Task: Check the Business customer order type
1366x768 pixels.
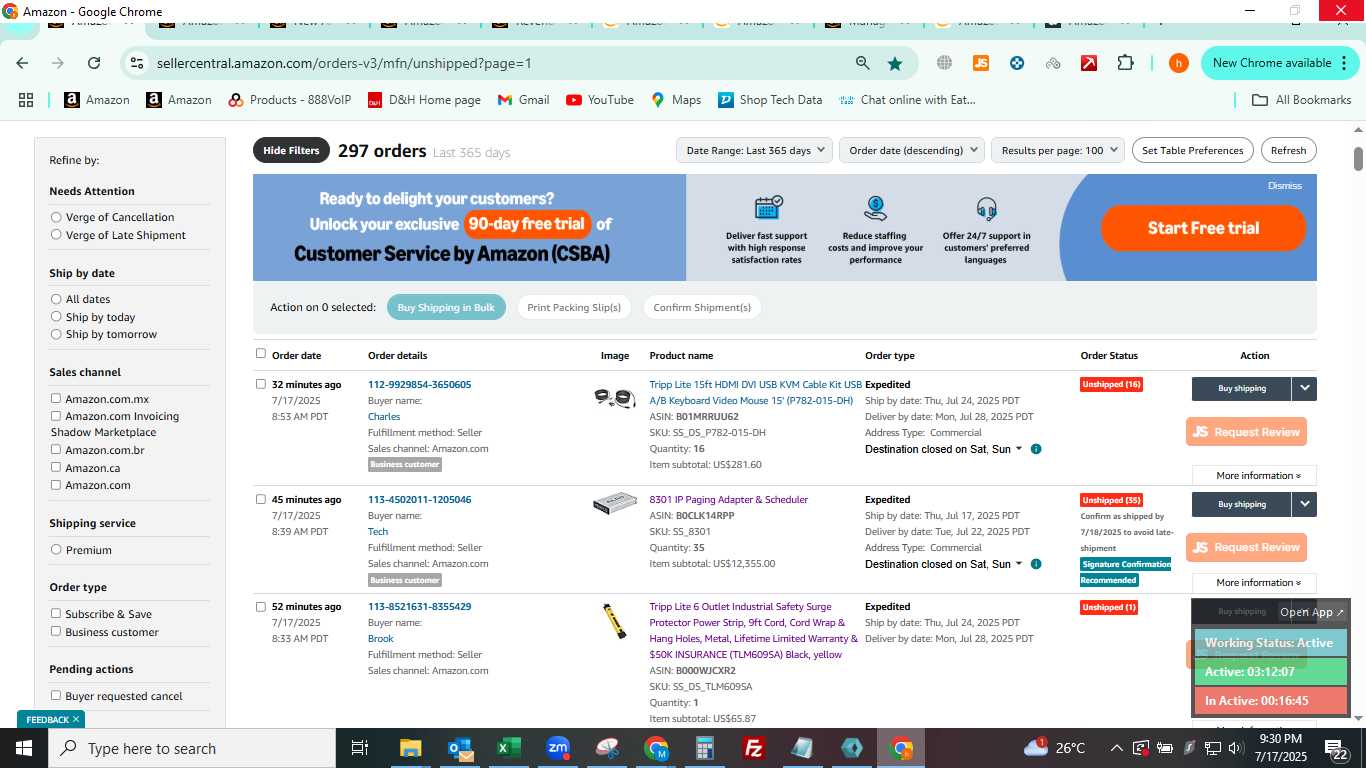Action: (x=56, y=632)
